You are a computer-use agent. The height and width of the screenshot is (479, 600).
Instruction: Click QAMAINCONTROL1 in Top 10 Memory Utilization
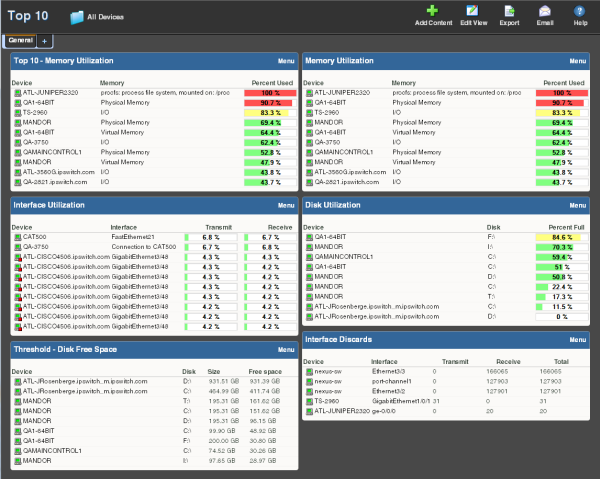(52, 152)
